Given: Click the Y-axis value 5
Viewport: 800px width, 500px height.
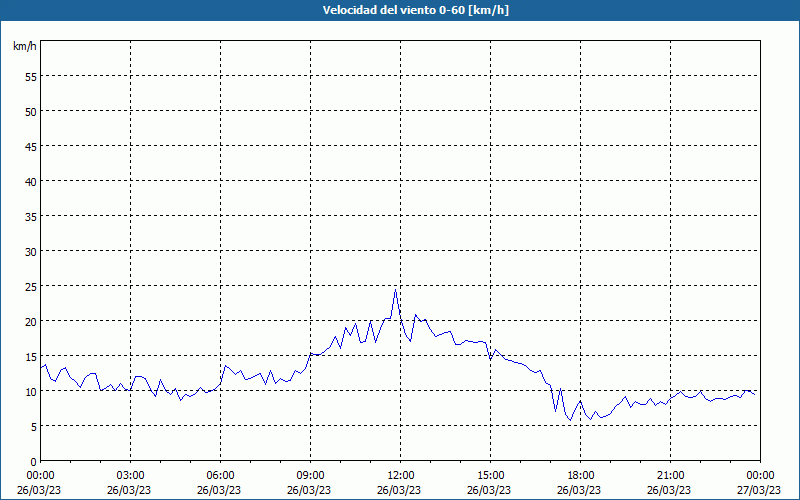Looking at the screenshot, I should [x=34, y=427].
